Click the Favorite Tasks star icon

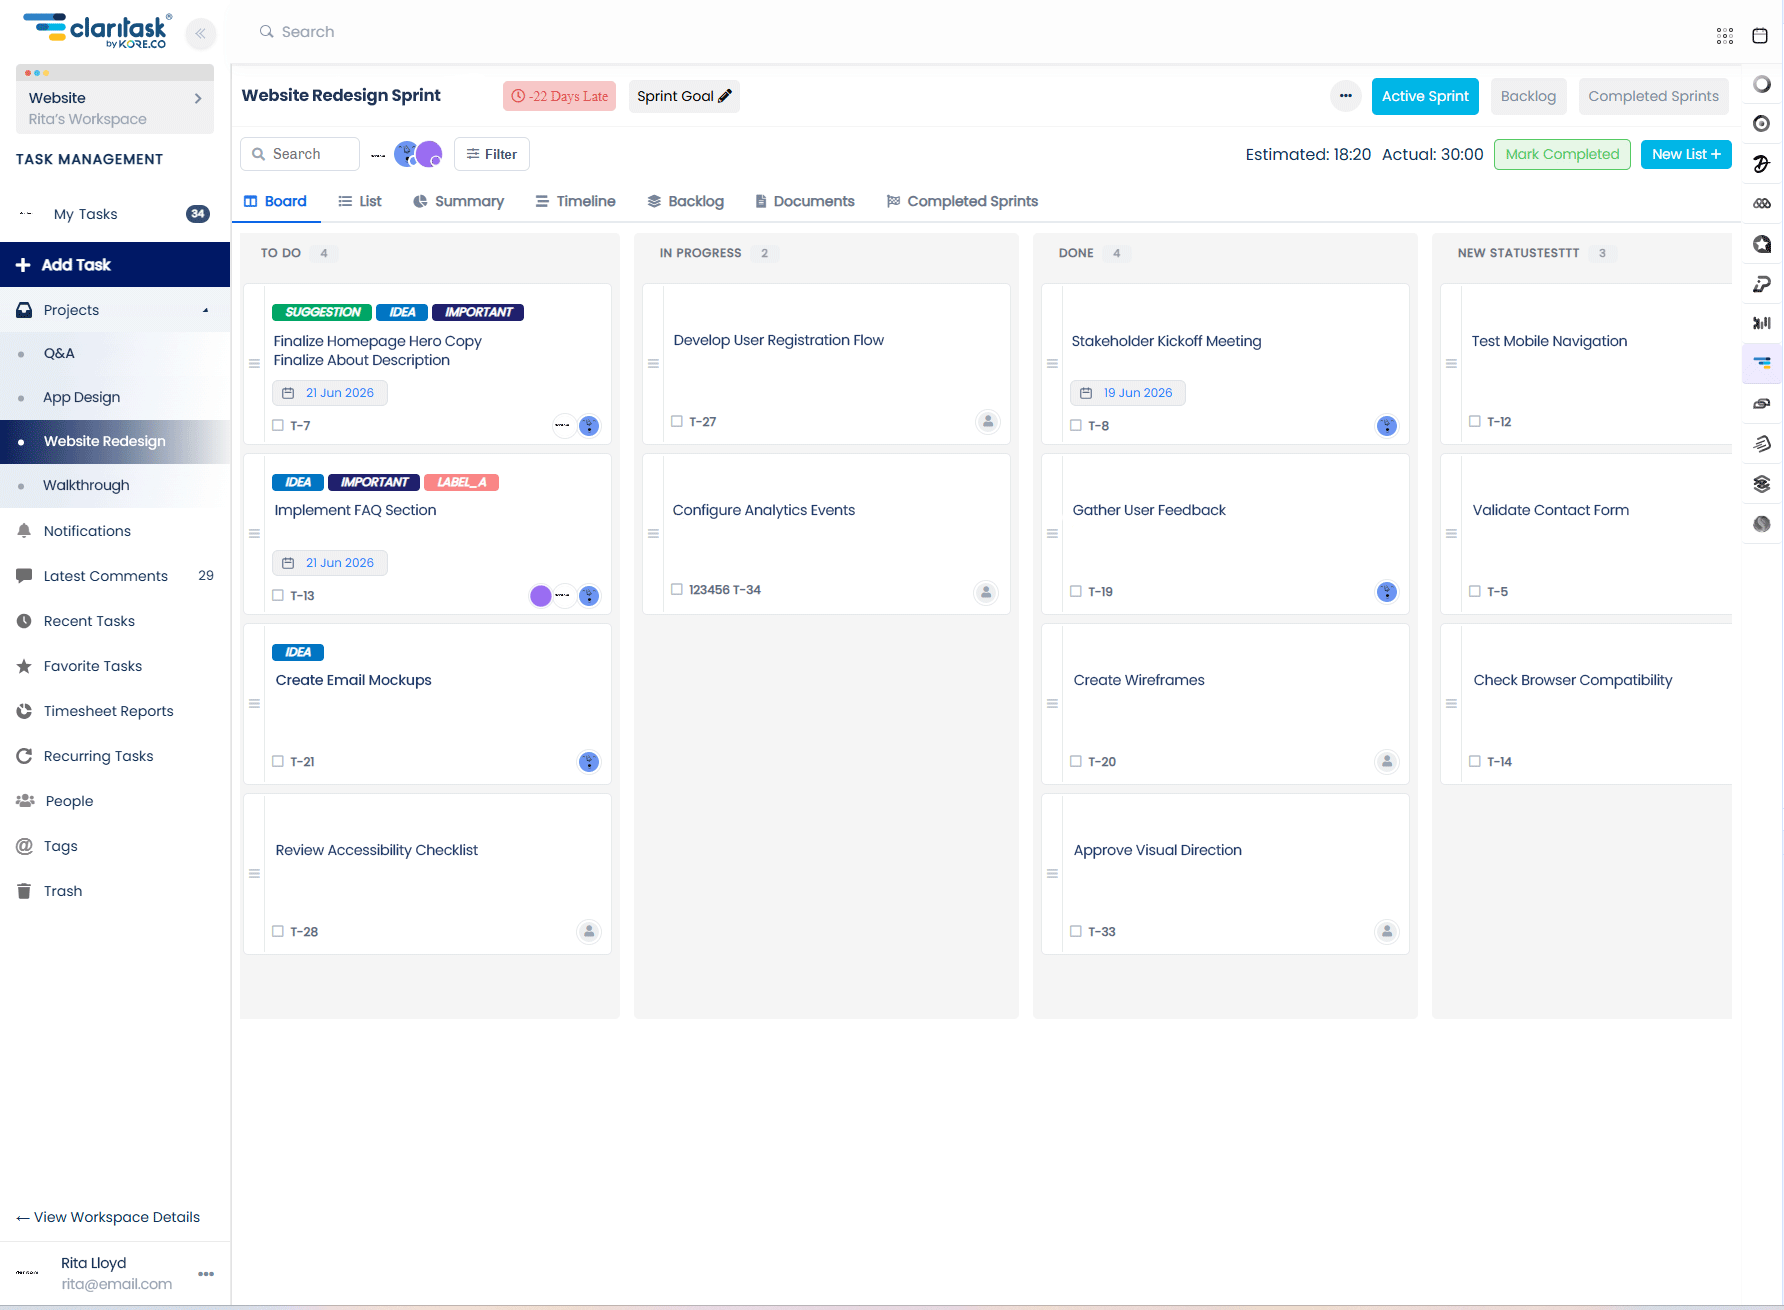[x=24, y=666]
